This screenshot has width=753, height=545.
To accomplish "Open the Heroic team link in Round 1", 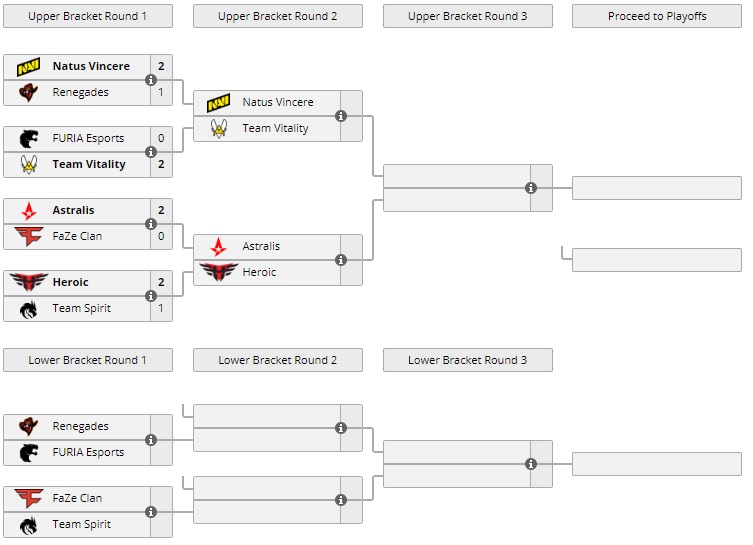I will pyautogui.click(x=70, y=283).
